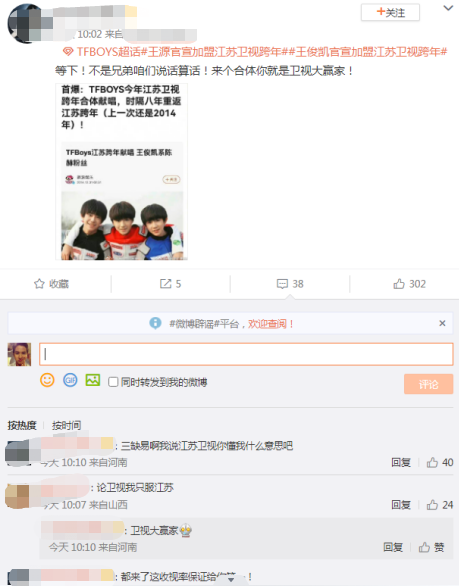Attach picture using the image icon

coord(93,380)
